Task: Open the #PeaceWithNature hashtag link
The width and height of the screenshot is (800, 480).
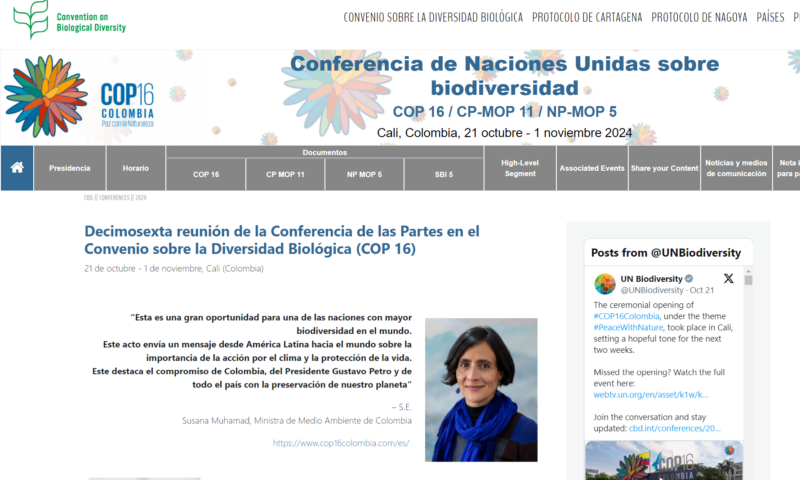Action: coord(628,327)
